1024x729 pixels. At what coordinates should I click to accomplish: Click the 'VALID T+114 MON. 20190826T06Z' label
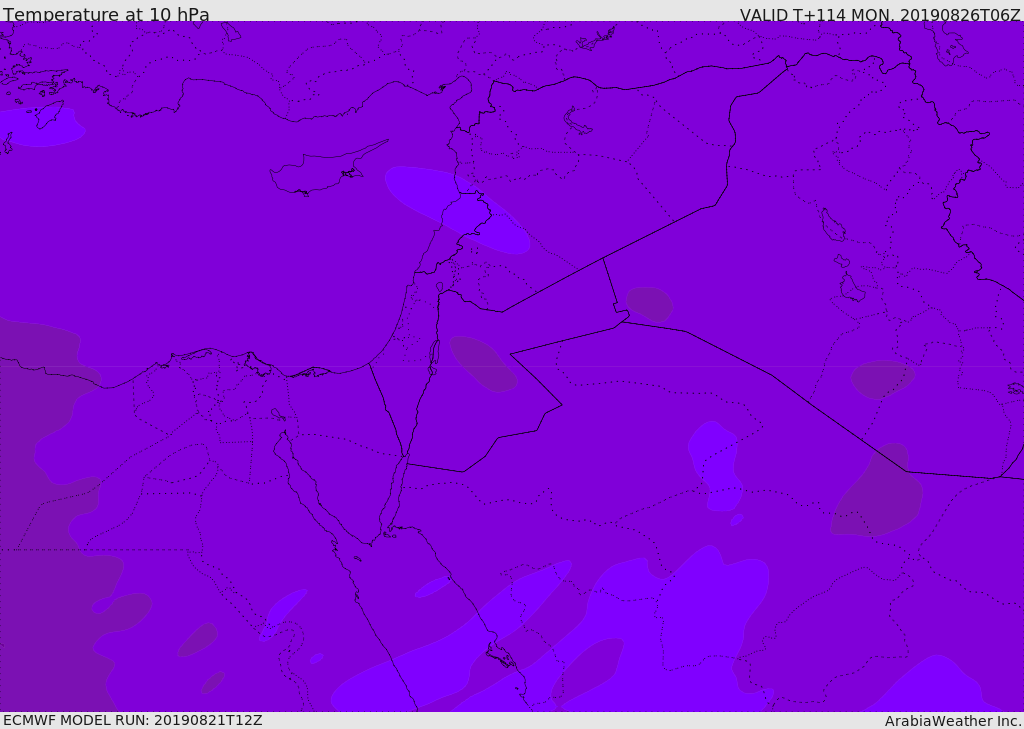point(880,15)
